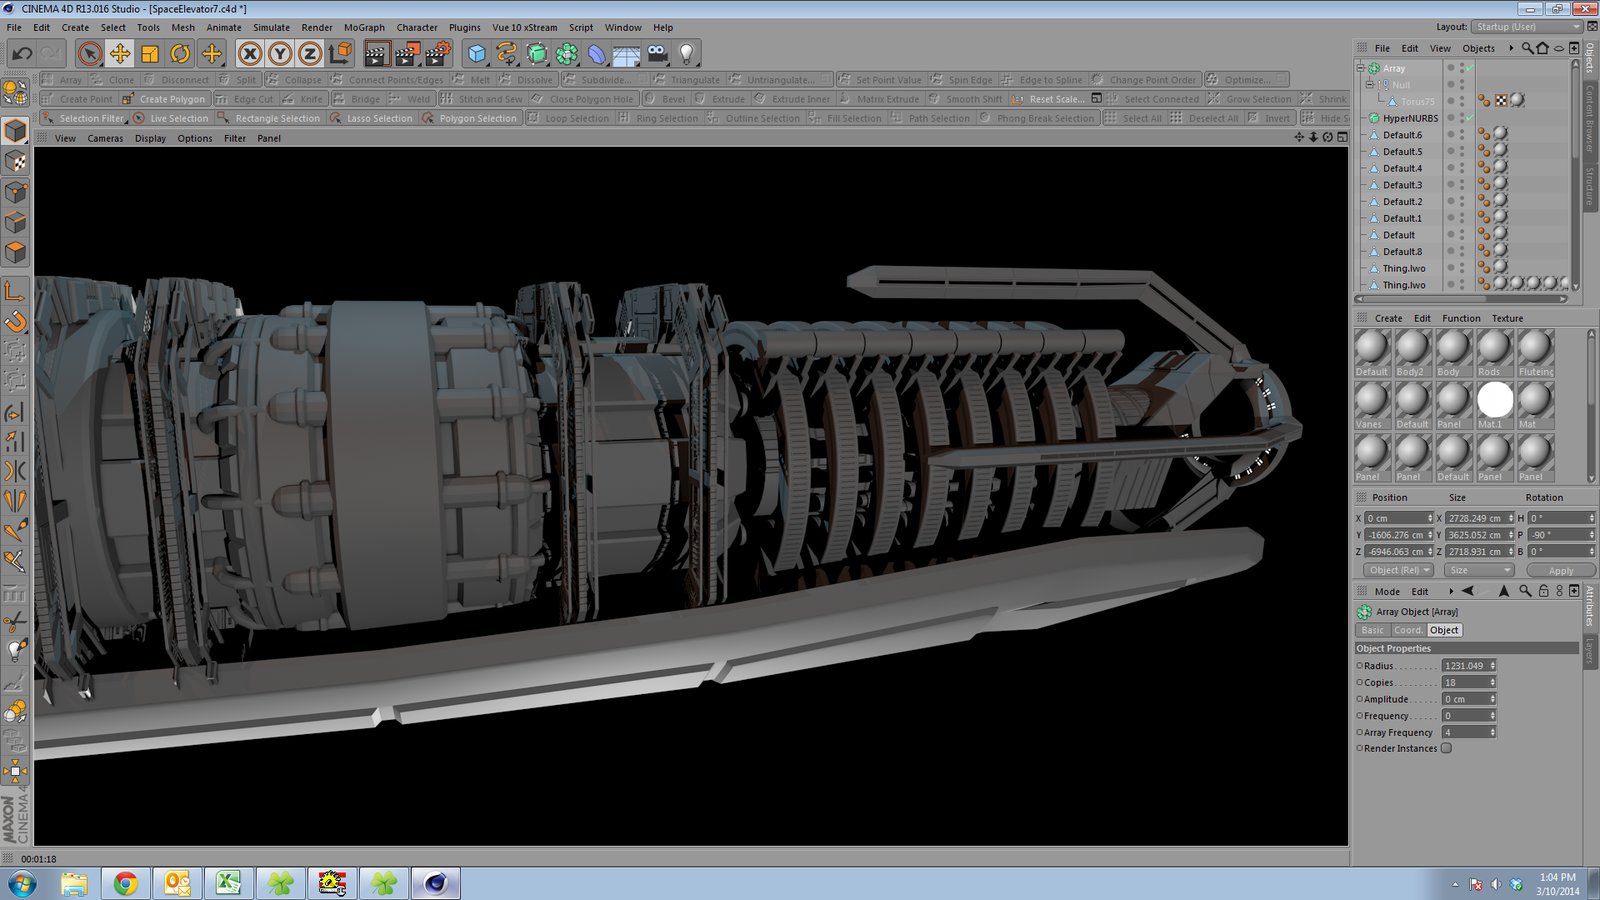The image size is (1600, 900).
Task: Select the Knife tool
Action: [x=303, y=99]
